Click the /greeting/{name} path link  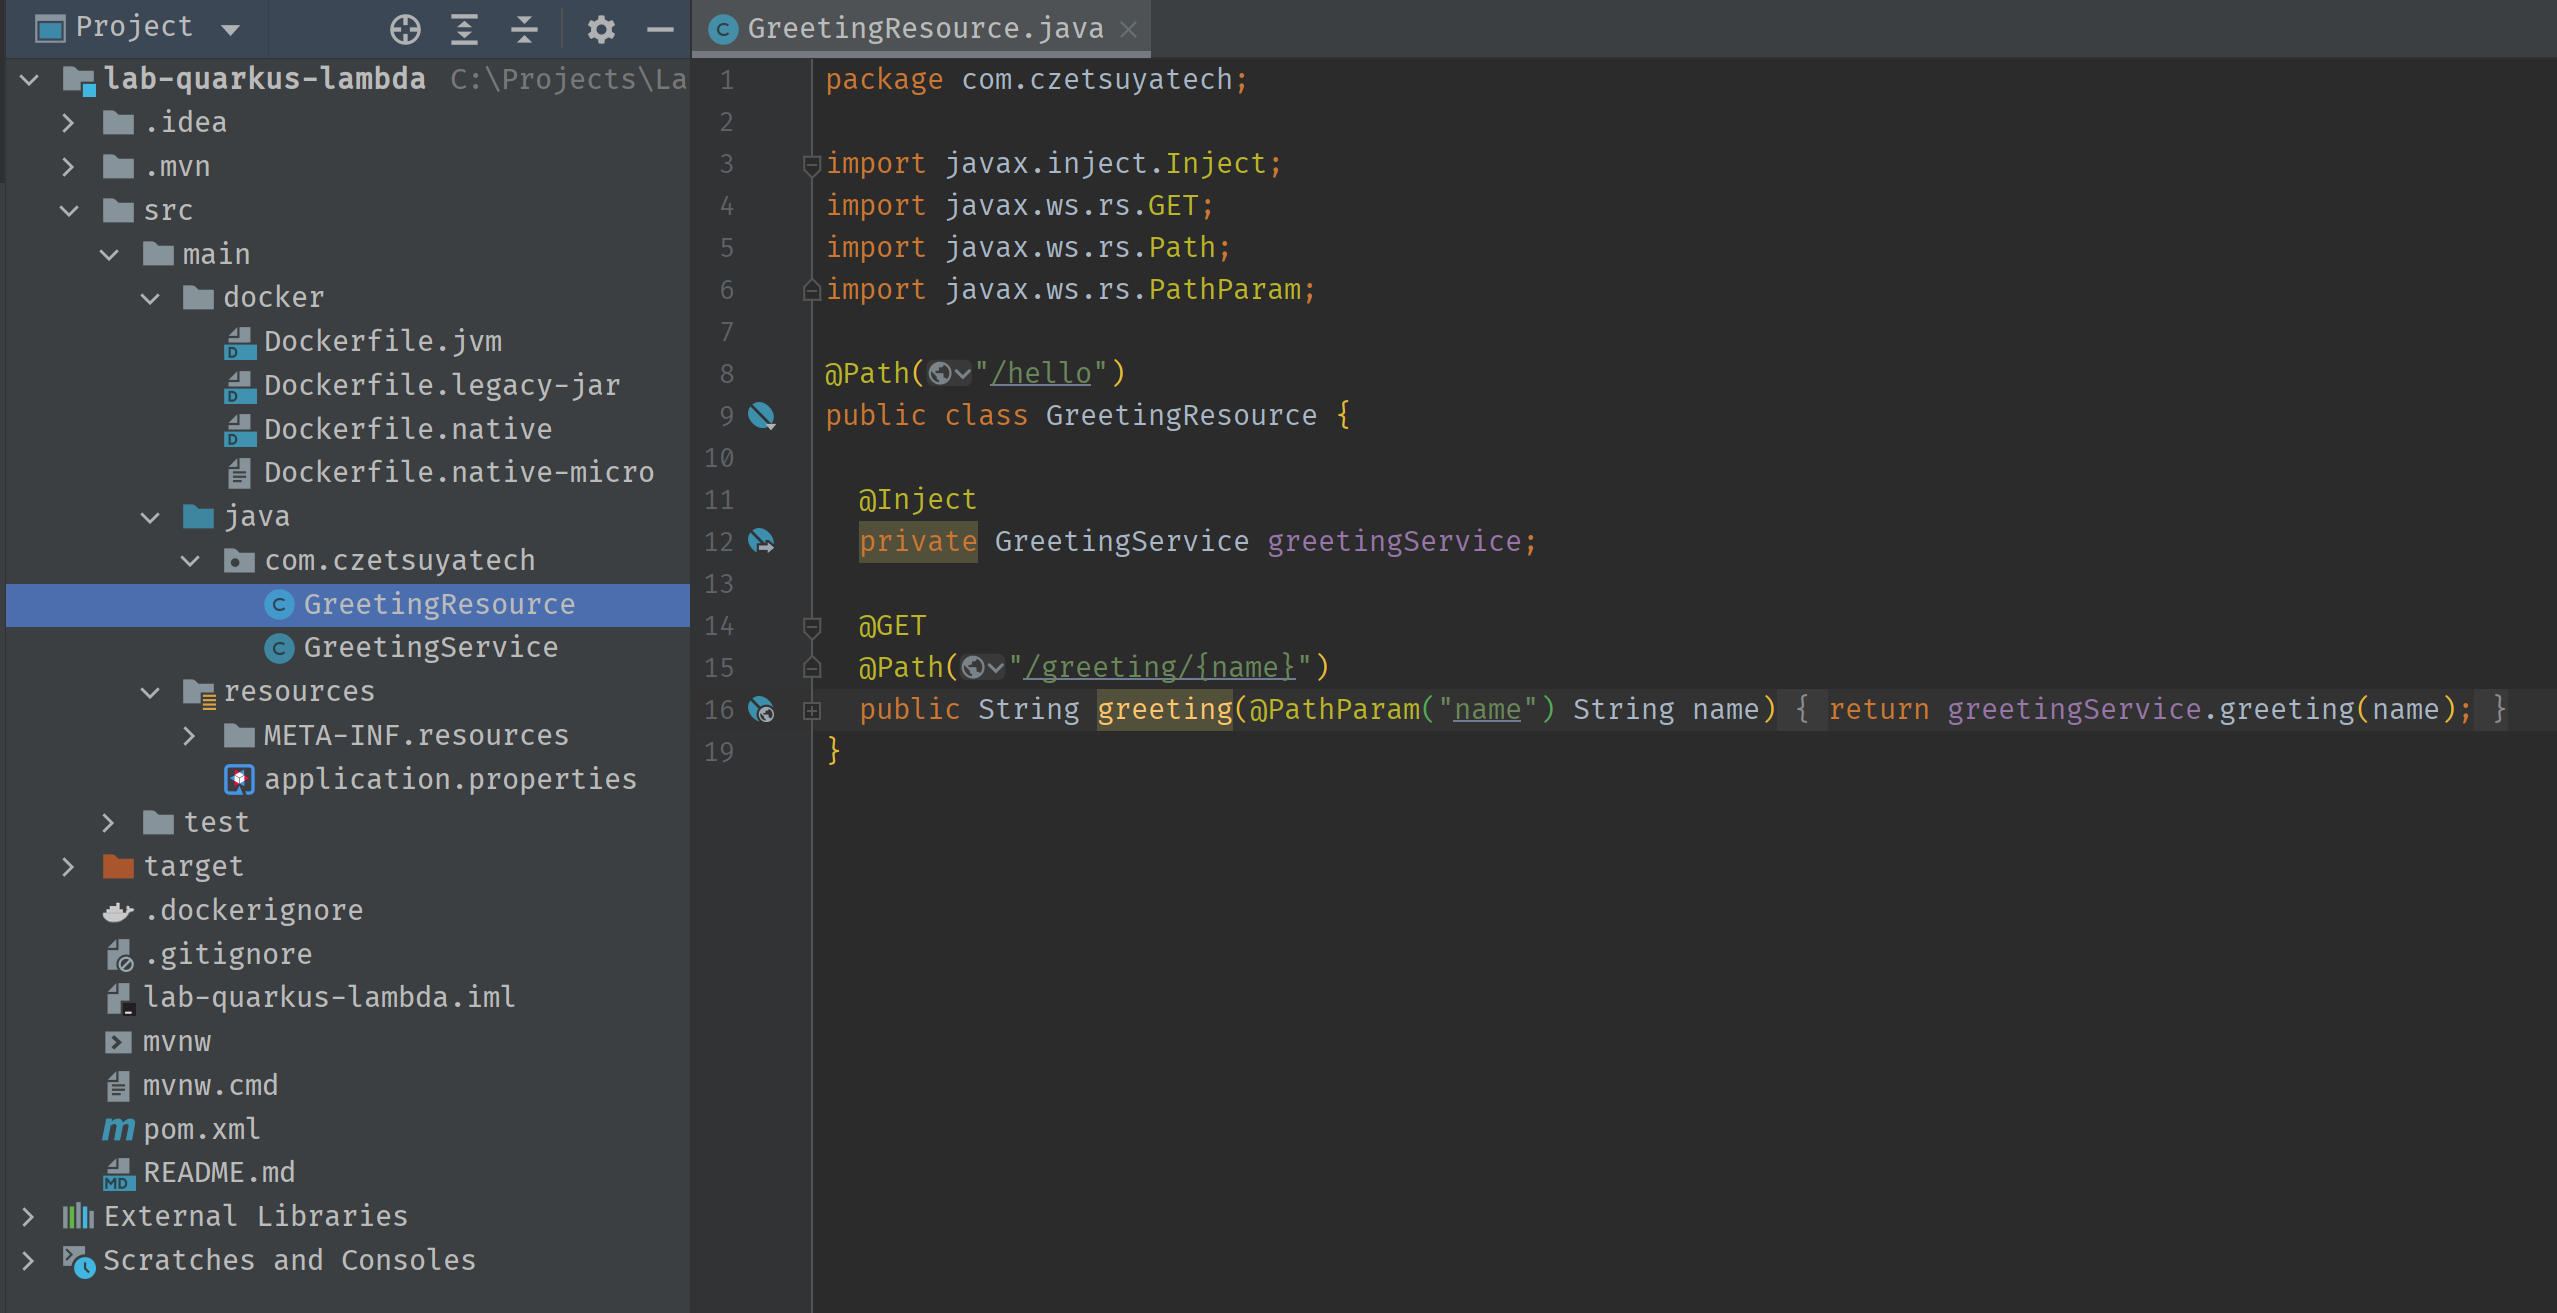pyautogui.click(x=1159, y=667)
